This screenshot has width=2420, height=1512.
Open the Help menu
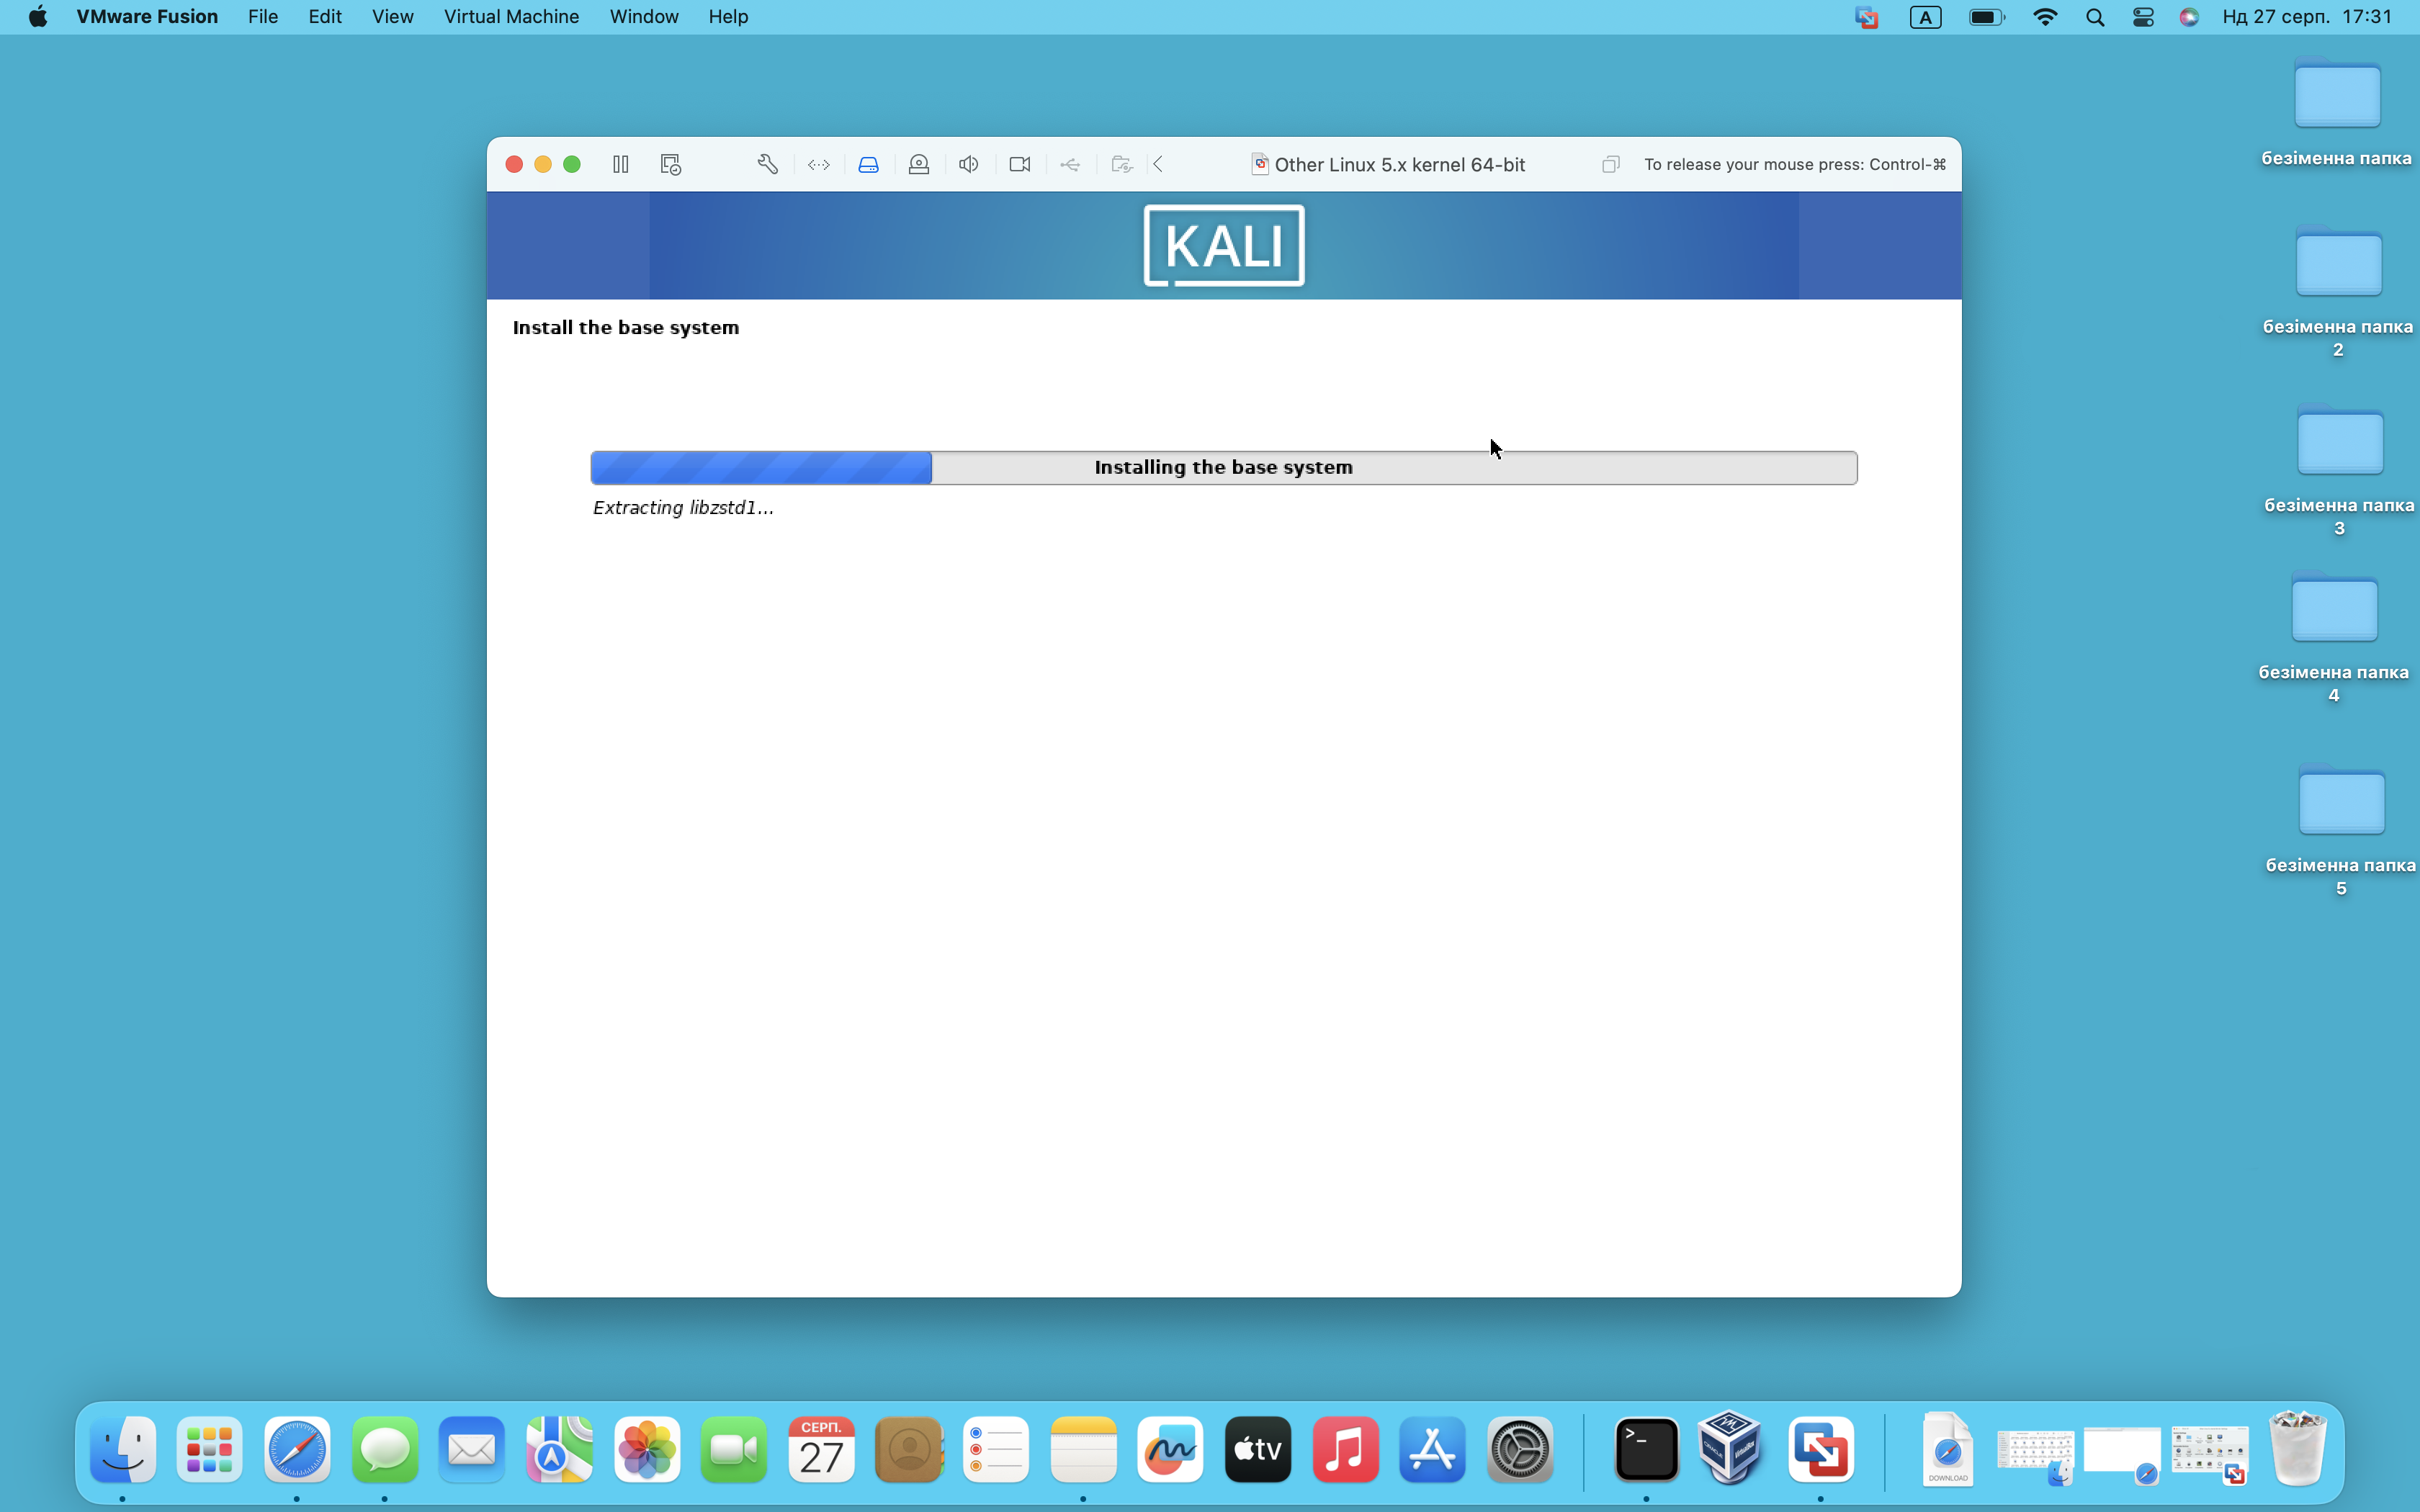tap(728, 17)
